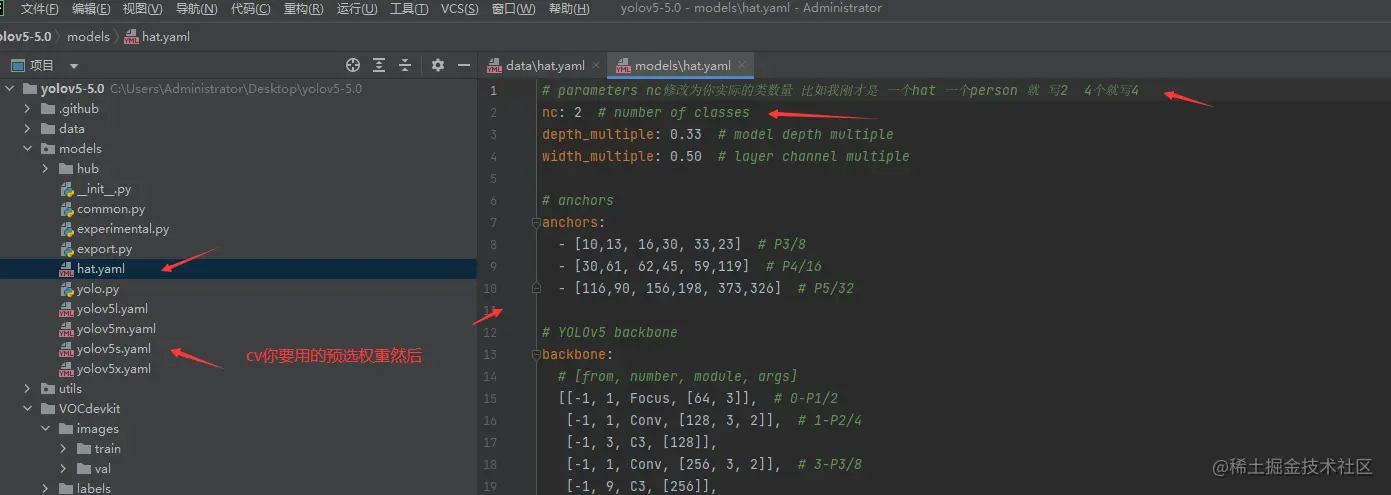Open the 工具(T) menu
This screenshot has width=1391, height=495.
click(409, 9)
